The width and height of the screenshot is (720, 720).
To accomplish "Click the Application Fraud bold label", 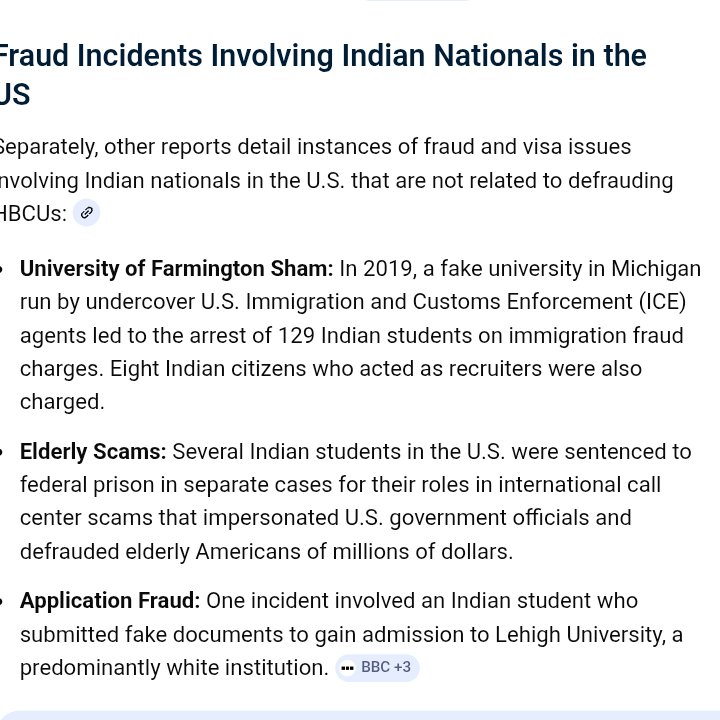I will [110, 601].
